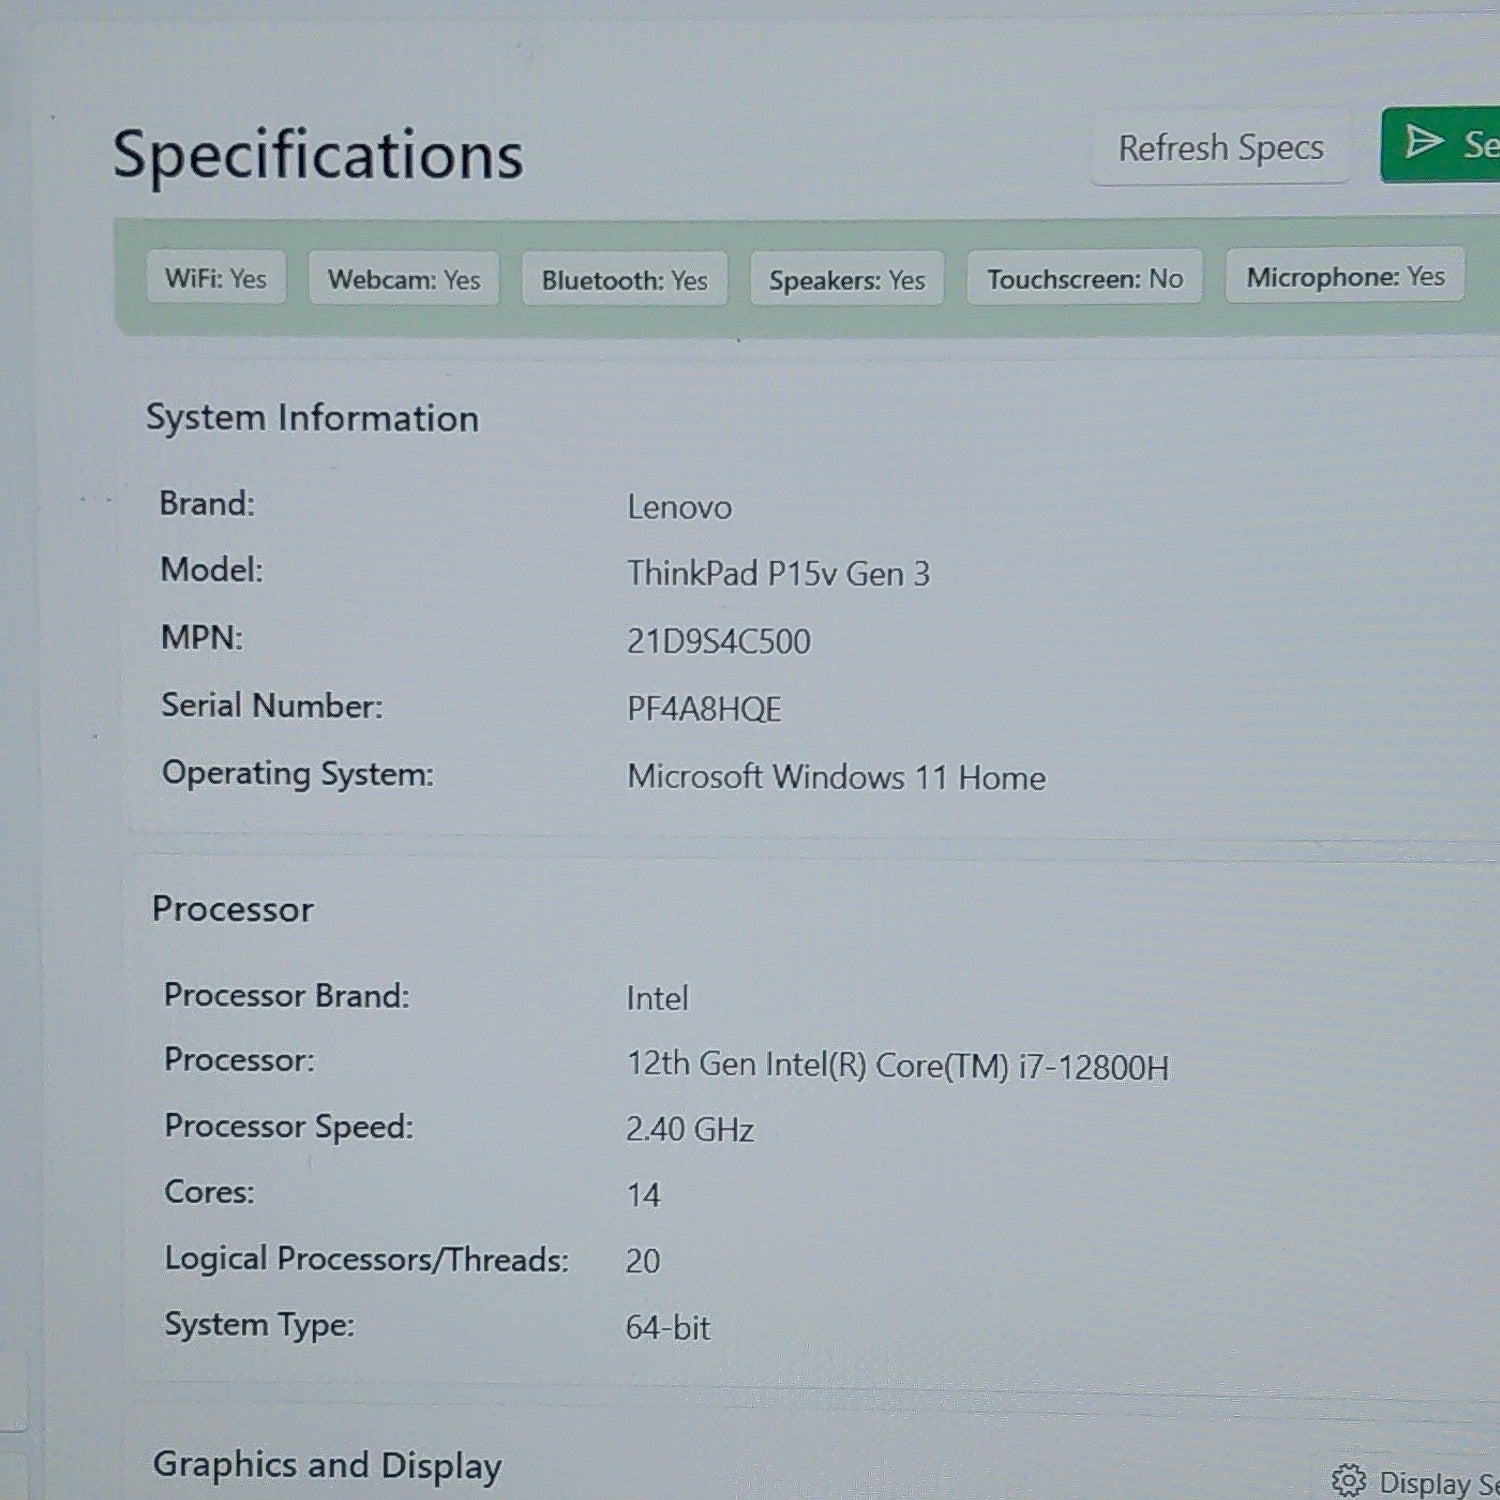
Task: Click the serial number PF4A8HQE
Action: tap(704, 709)
